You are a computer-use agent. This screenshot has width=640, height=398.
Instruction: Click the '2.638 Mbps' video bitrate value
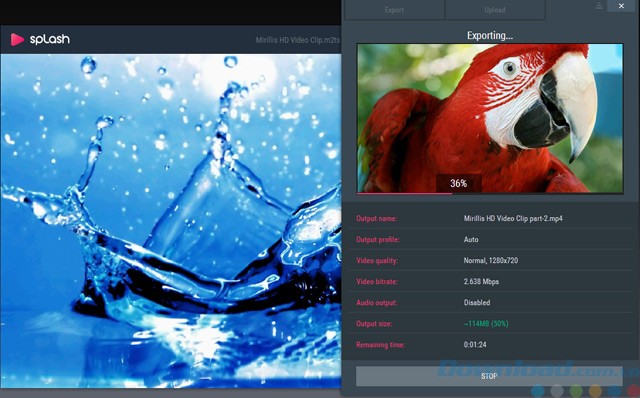click(x=481, y=282)
